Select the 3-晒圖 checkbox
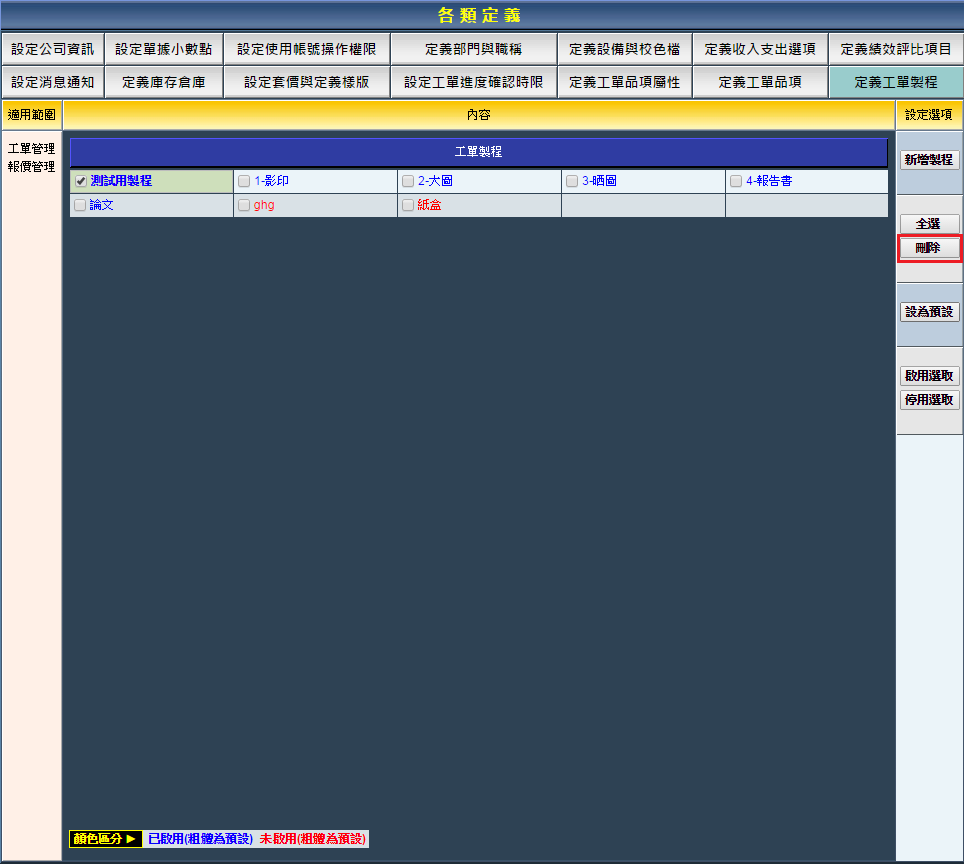The width and height of the screenshot is (964, 864). coord(572,182)
